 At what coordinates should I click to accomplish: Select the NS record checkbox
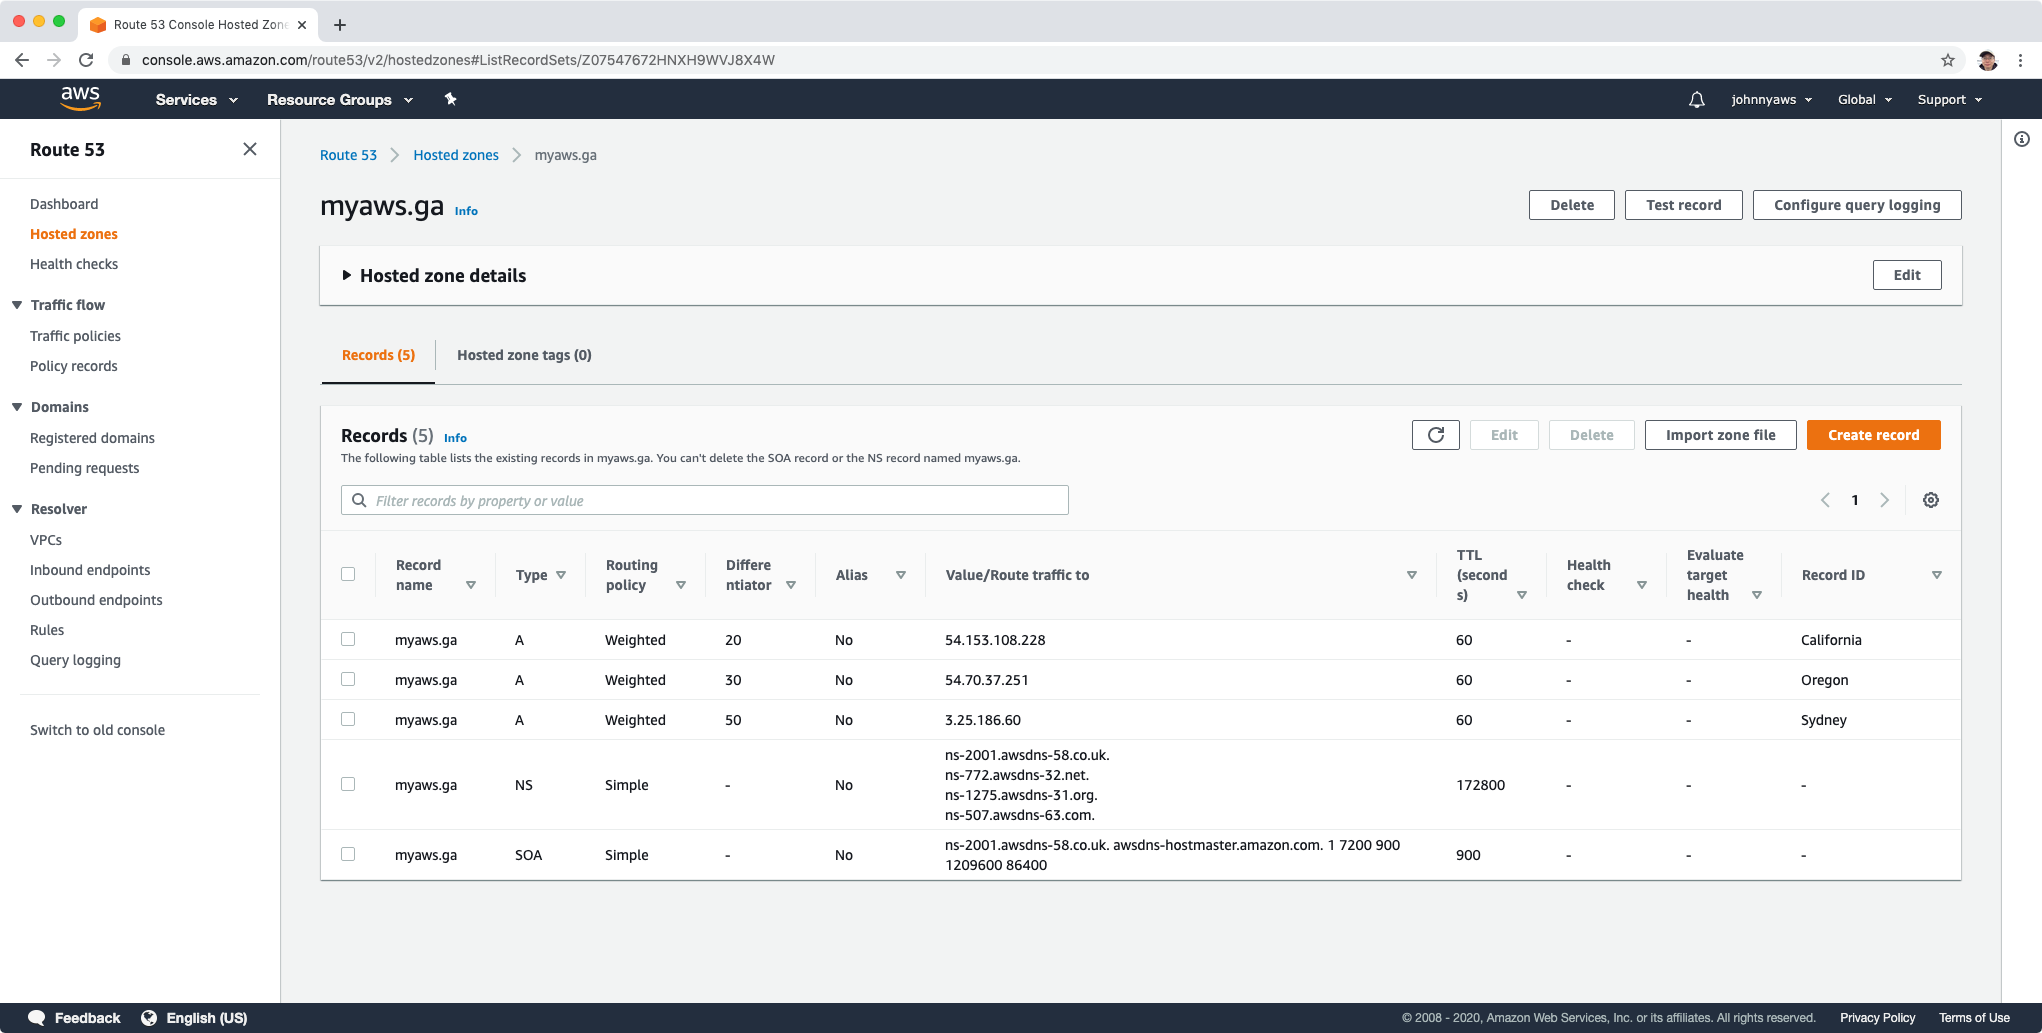point(348,784)
